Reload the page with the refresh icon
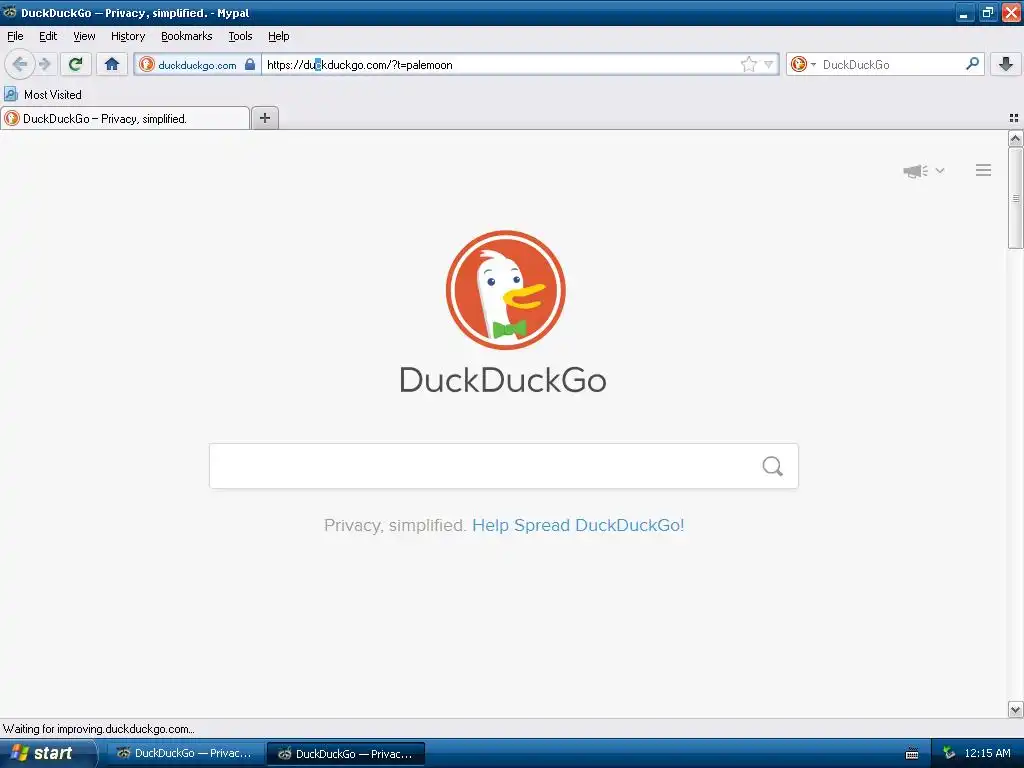The width and height of the screenshot is (1024, 768). coord(76,64)
